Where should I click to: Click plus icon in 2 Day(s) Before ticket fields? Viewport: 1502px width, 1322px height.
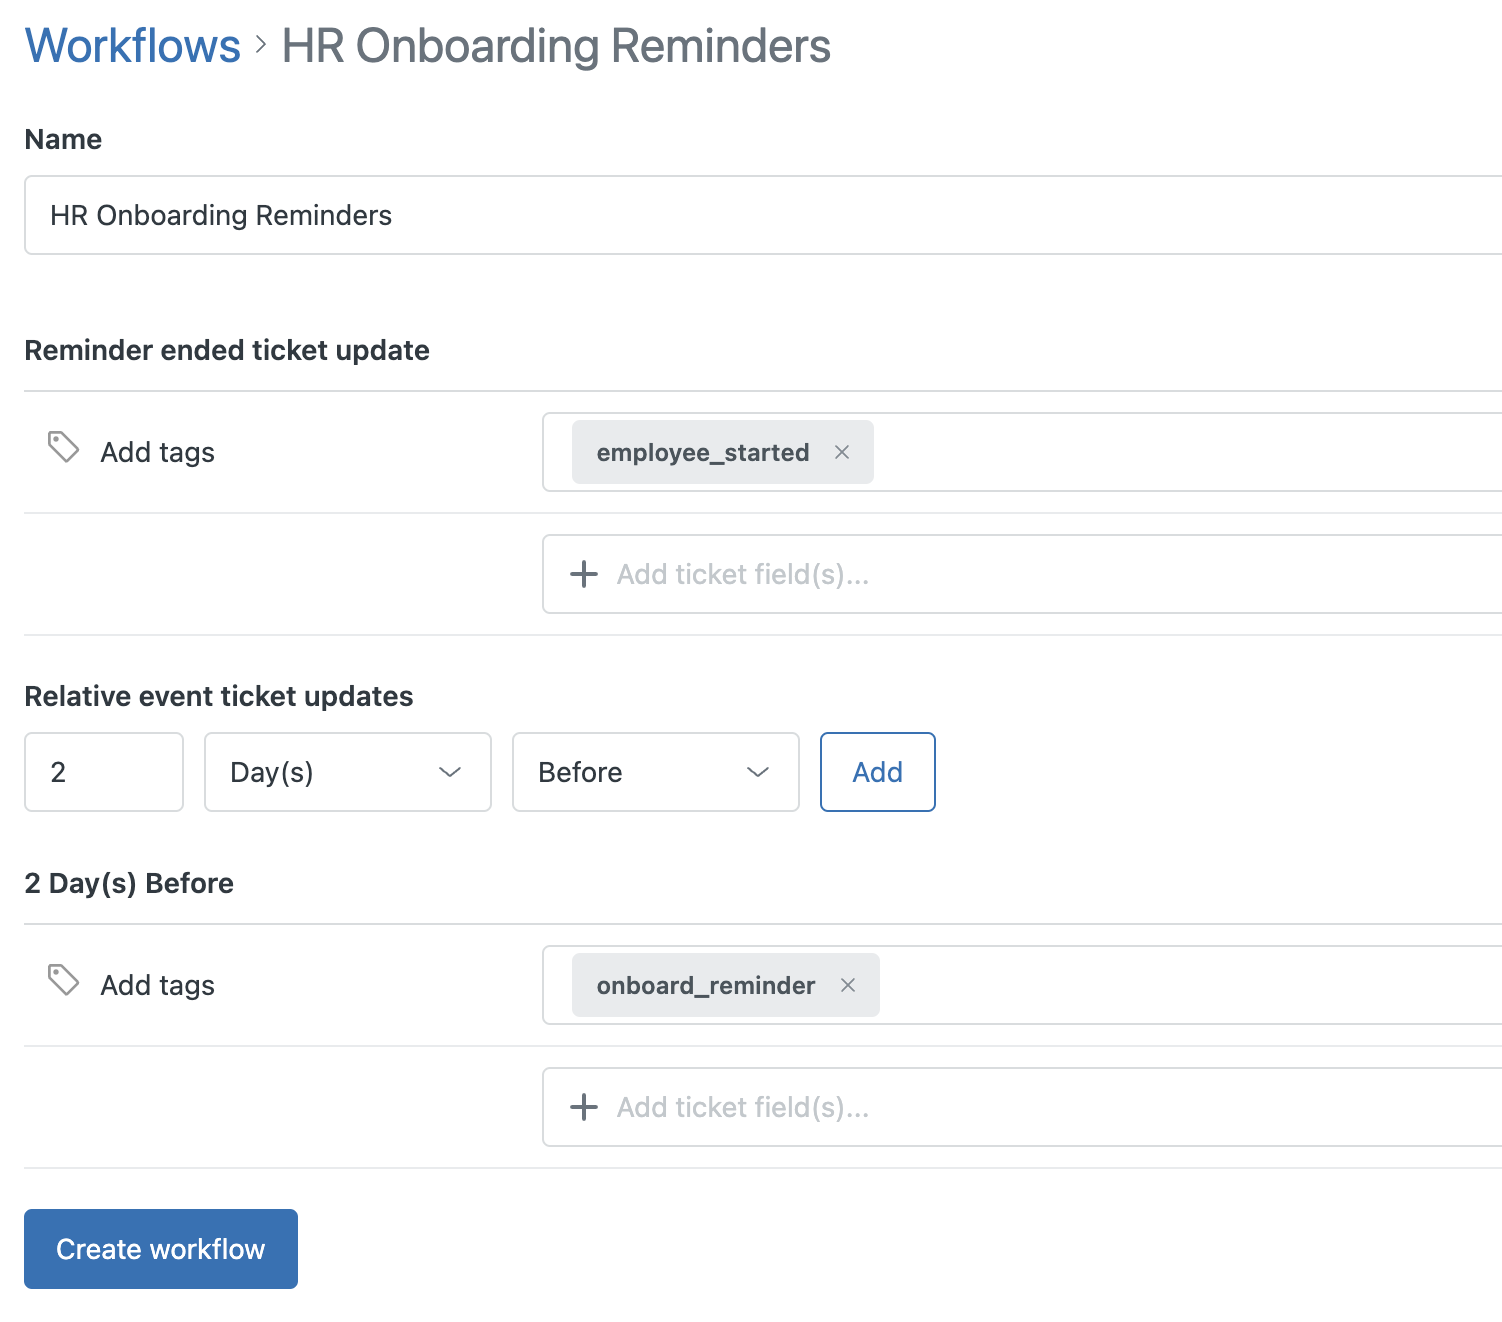point(584,1107)
